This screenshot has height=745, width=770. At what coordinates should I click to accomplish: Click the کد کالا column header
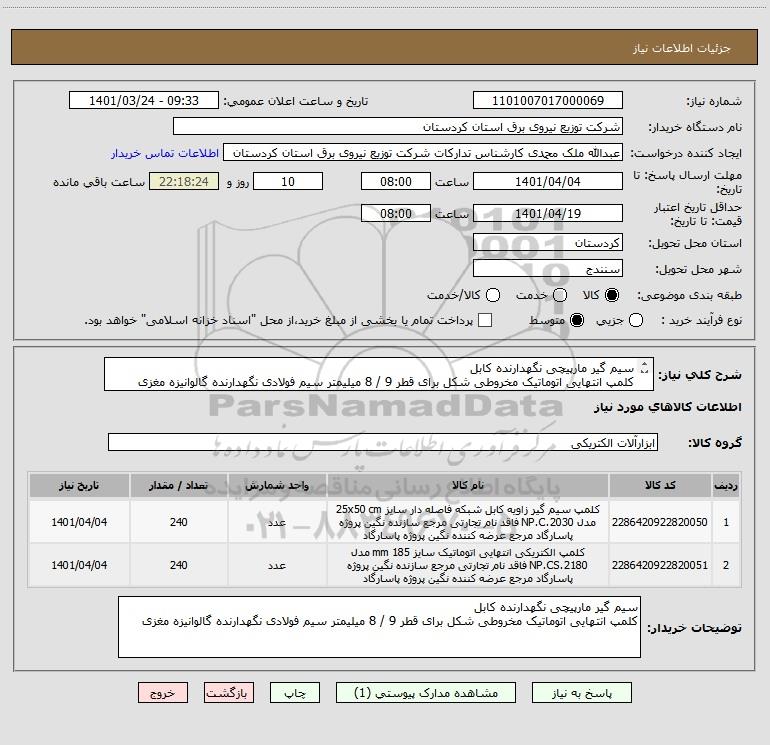pos(660,485)
